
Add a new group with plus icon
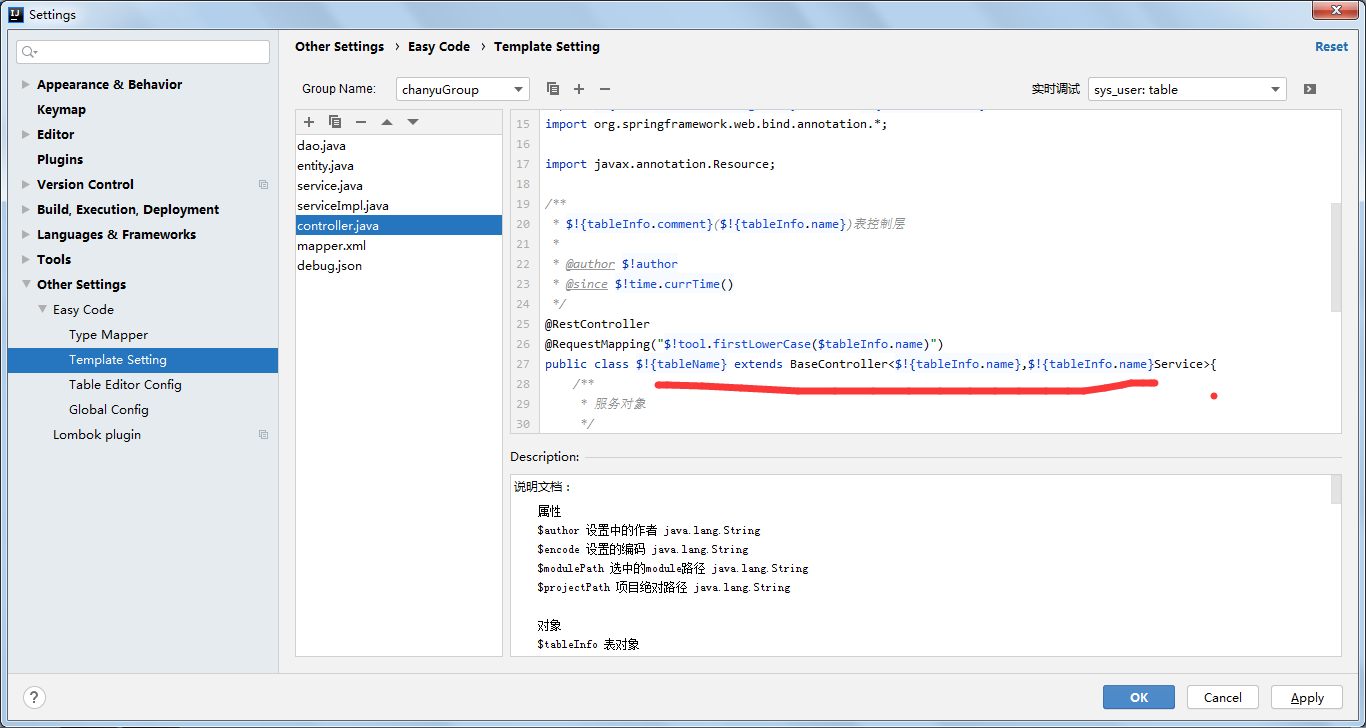(579, 89)
